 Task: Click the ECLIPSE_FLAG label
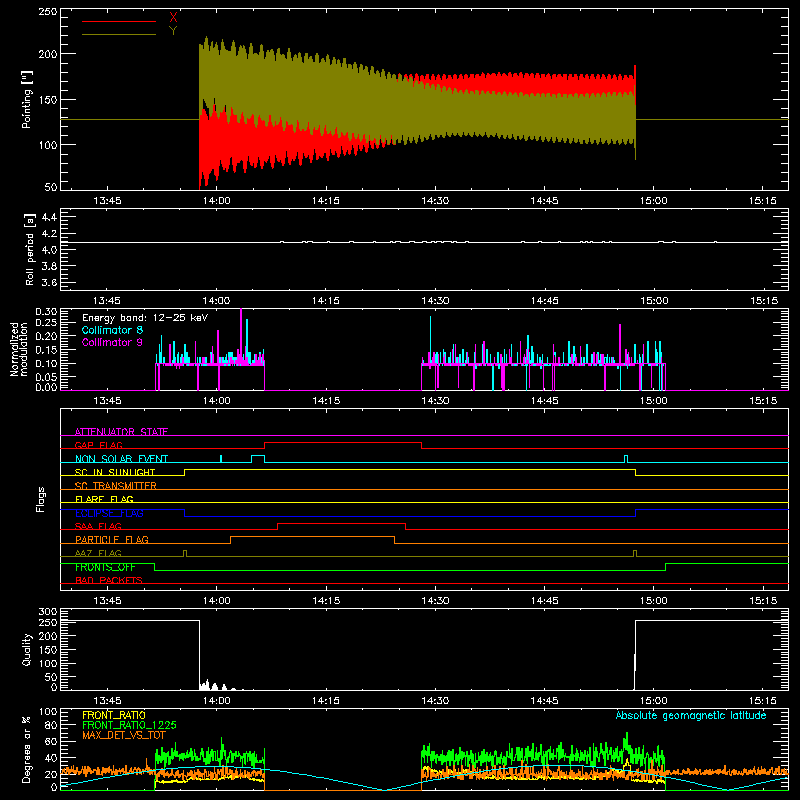109,513
